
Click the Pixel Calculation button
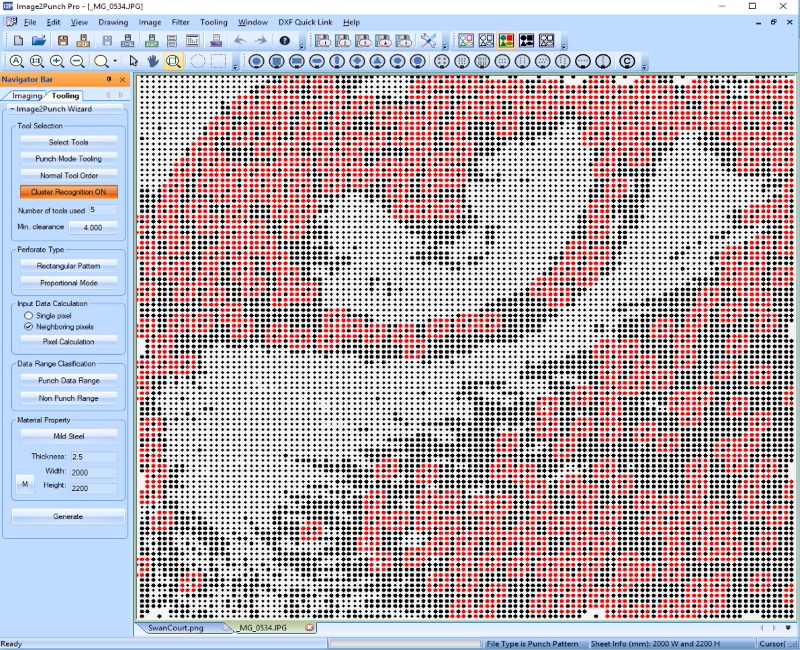[69, 342]
